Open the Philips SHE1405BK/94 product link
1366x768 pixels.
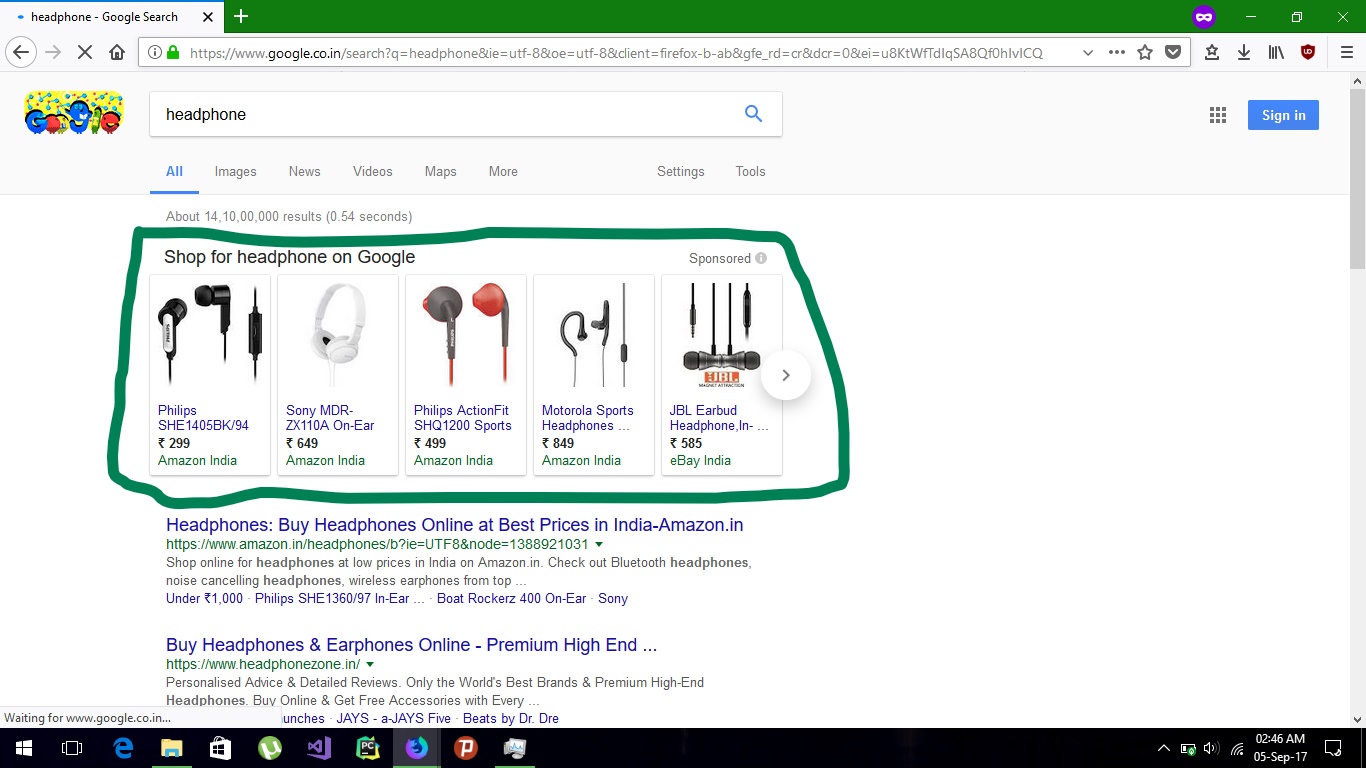pos(204,418)
